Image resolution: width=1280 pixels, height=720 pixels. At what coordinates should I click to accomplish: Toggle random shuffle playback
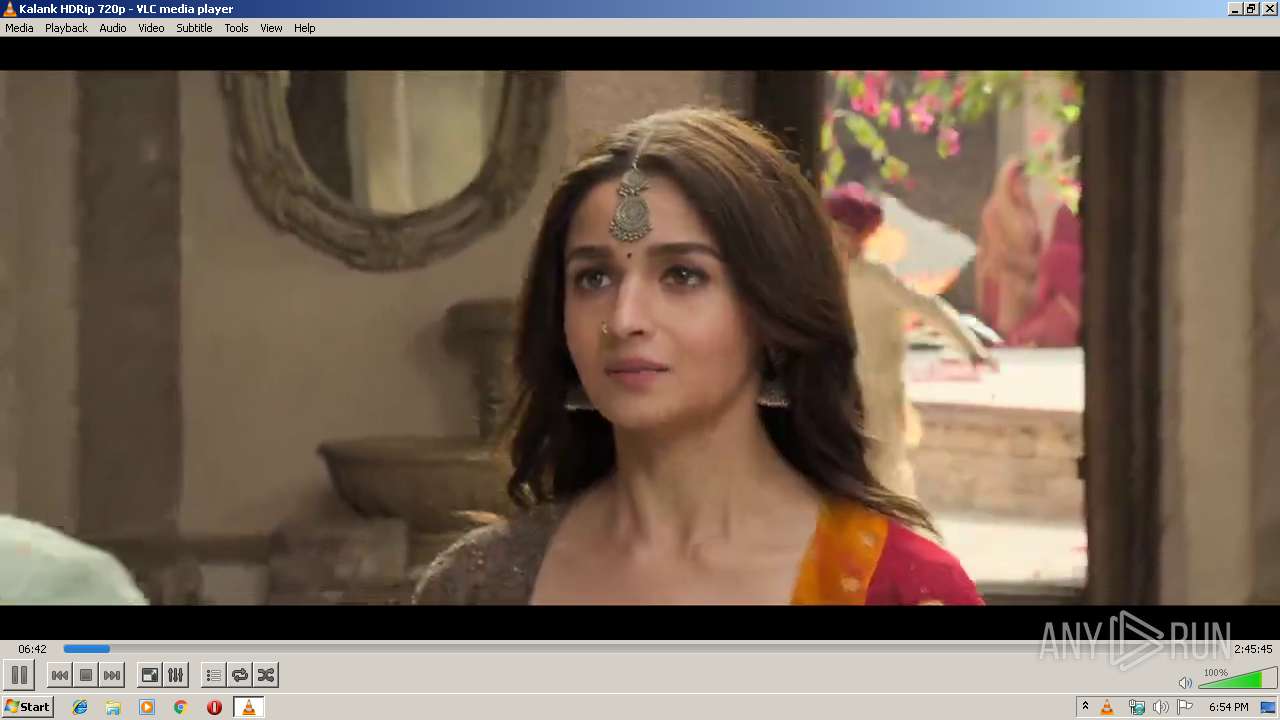coord(265,675)
